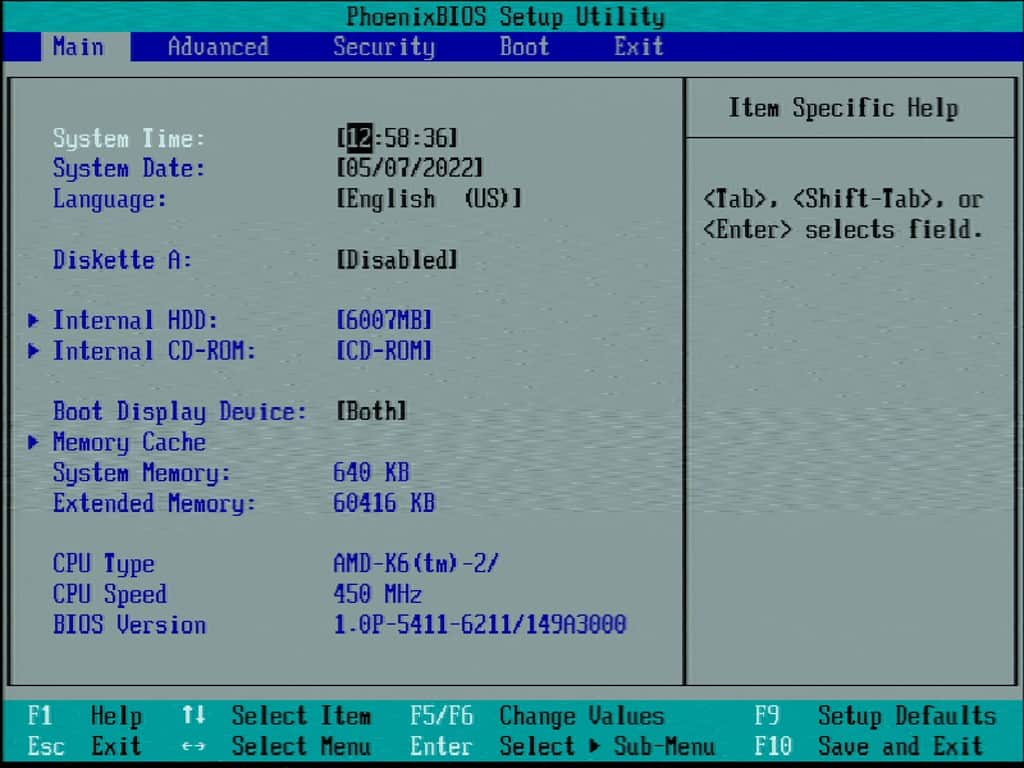The image size is (1024, 768).
Task: Click the CPU Speed label
Action: [110, 594]
